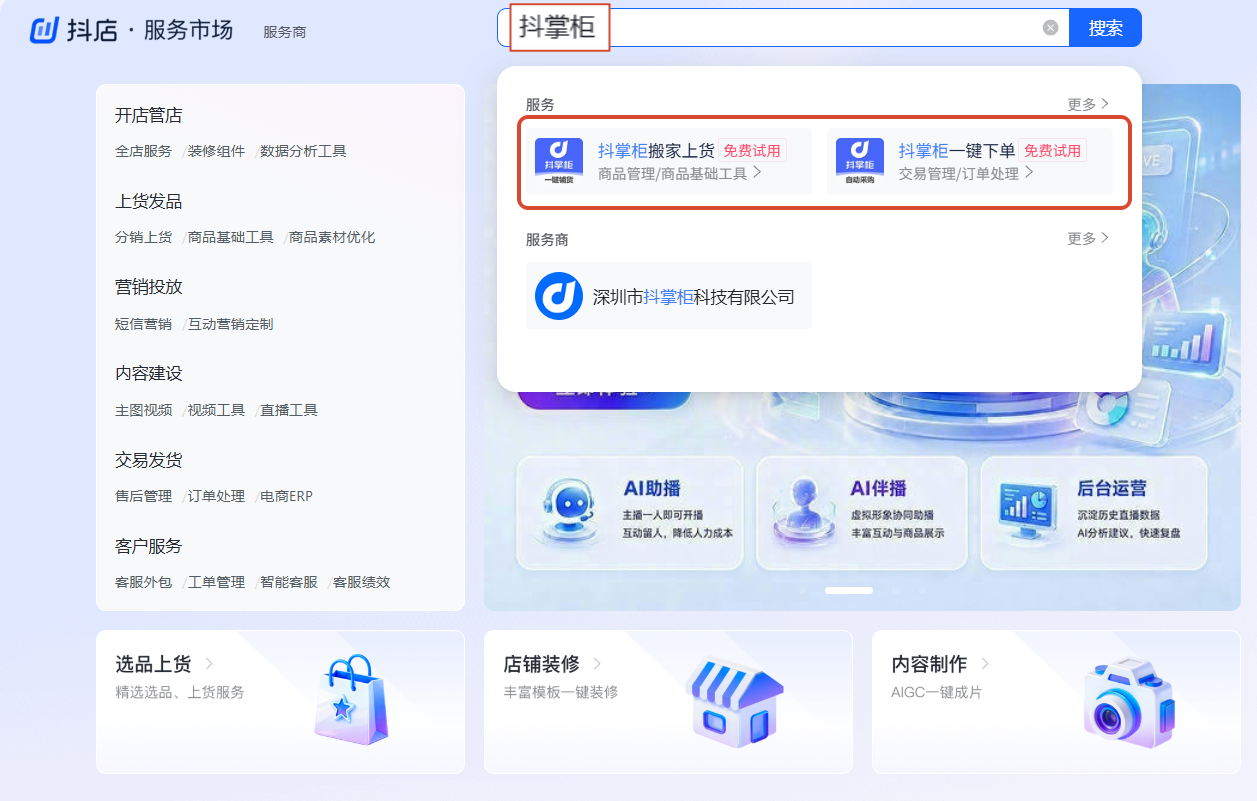Viewport: 1257px width, 801px height.
Task: Select 客服外包 in the sidebar
Action: tap(143, 582)
